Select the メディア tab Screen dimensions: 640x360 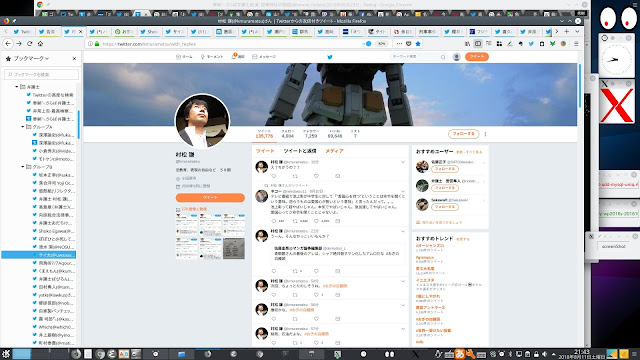coord(334,151)
